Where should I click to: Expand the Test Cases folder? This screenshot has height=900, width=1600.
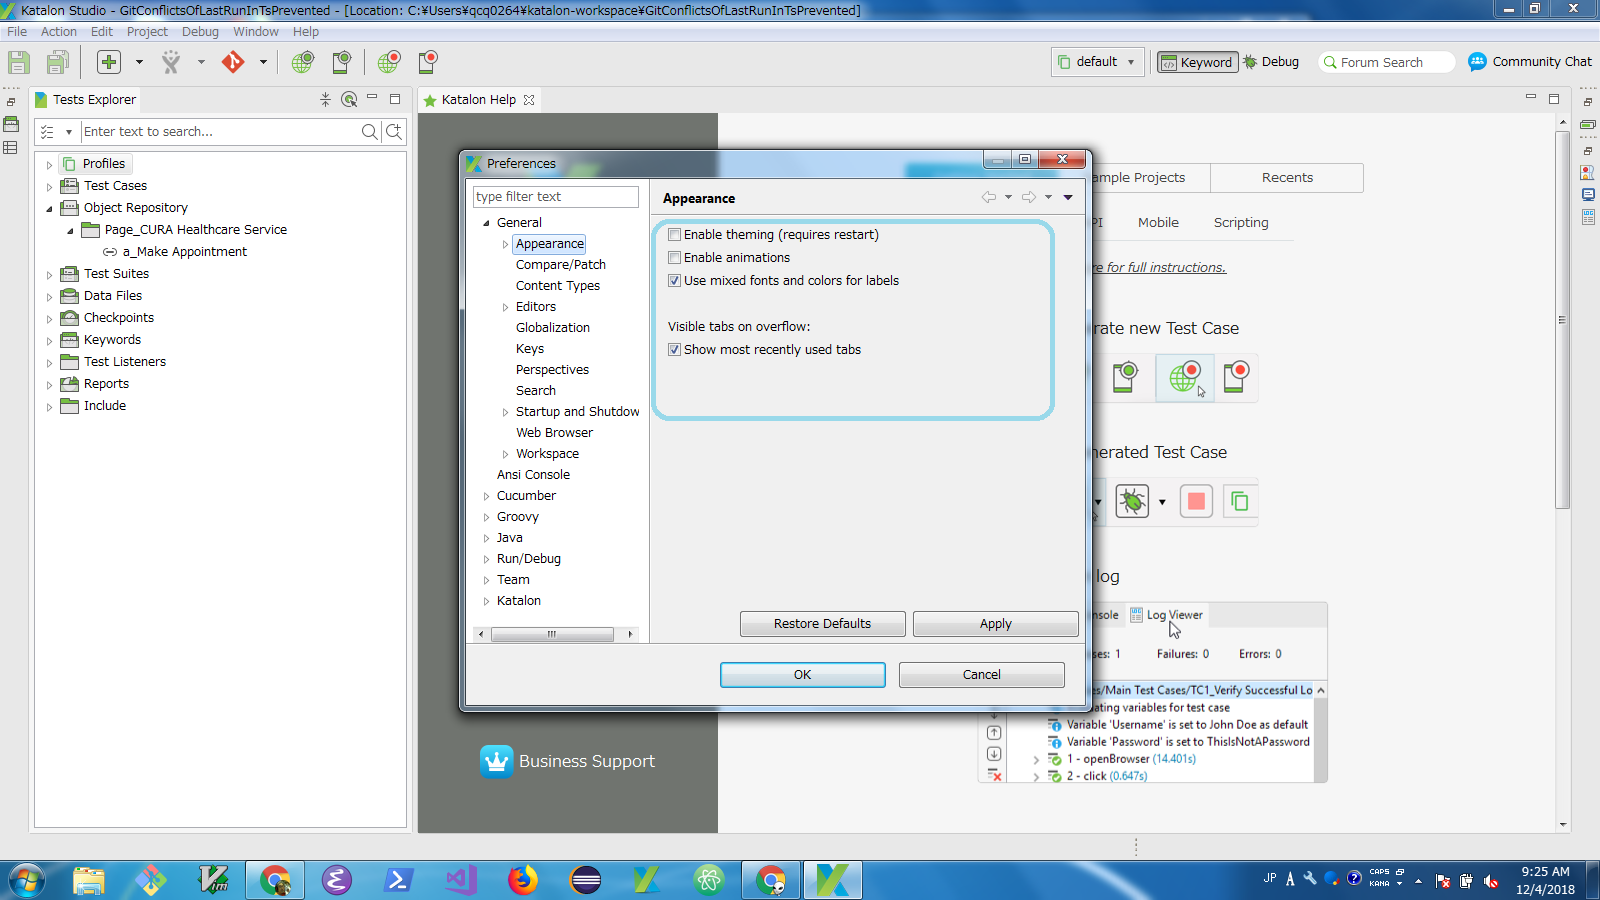coord(49,186)
